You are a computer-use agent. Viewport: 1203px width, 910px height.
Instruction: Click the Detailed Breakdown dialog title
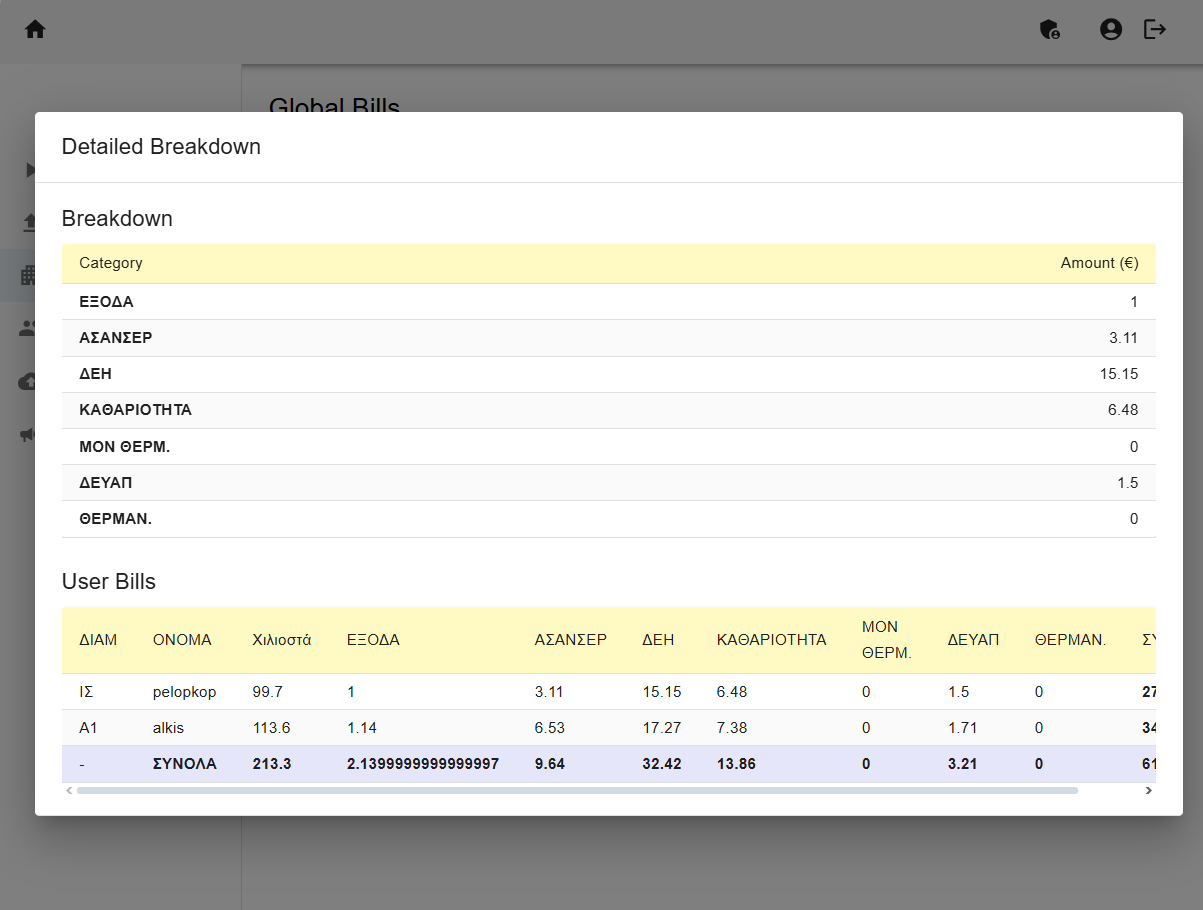(161, 147)
